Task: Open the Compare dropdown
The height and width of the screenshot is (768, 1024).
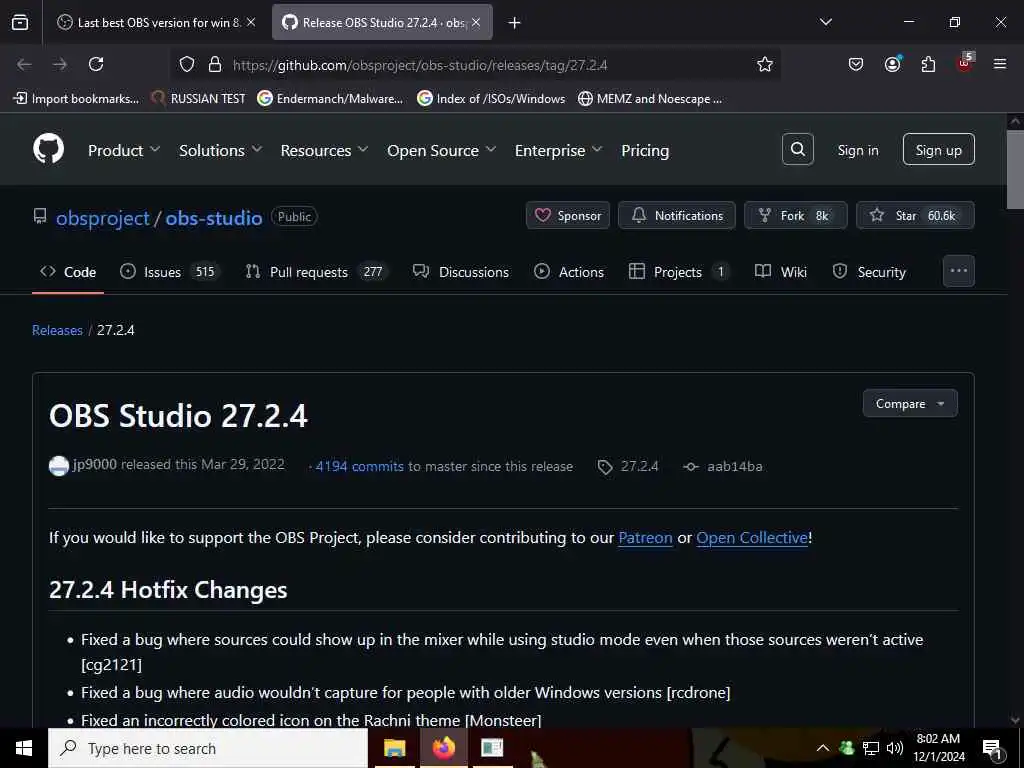Action: (910, 404)
